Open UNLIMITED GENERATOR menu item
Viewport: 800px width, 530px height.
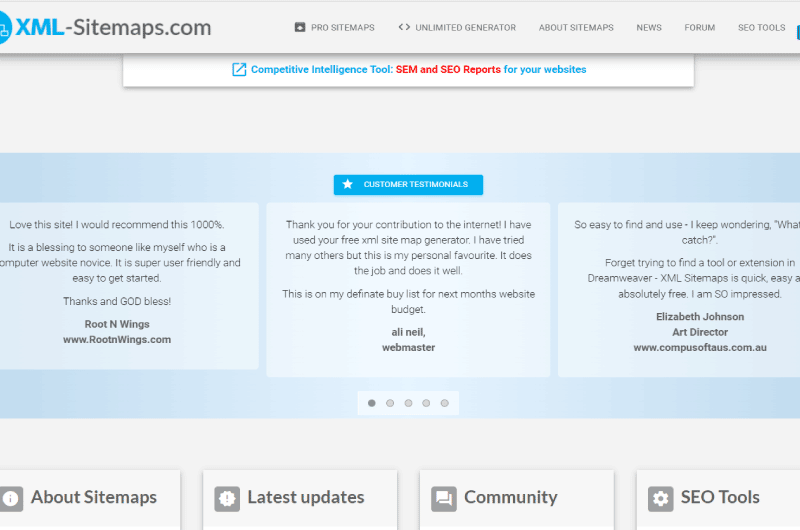pos(465,28)
